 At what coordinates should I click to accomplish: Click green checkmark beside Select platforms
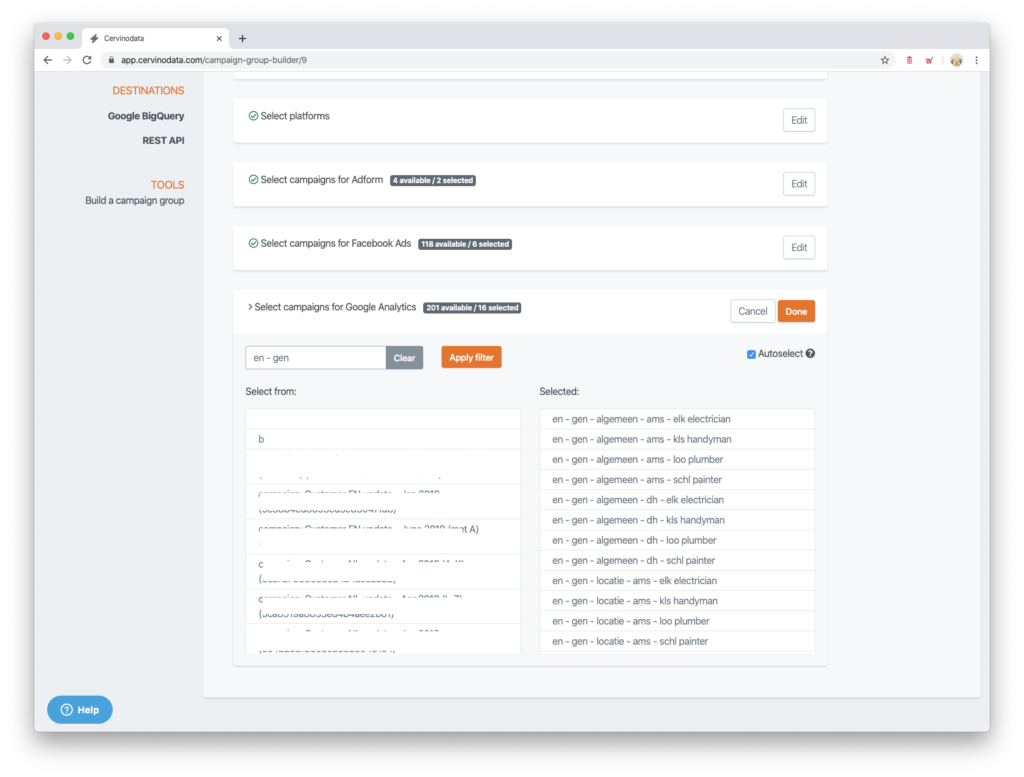[x=253, y=116]
